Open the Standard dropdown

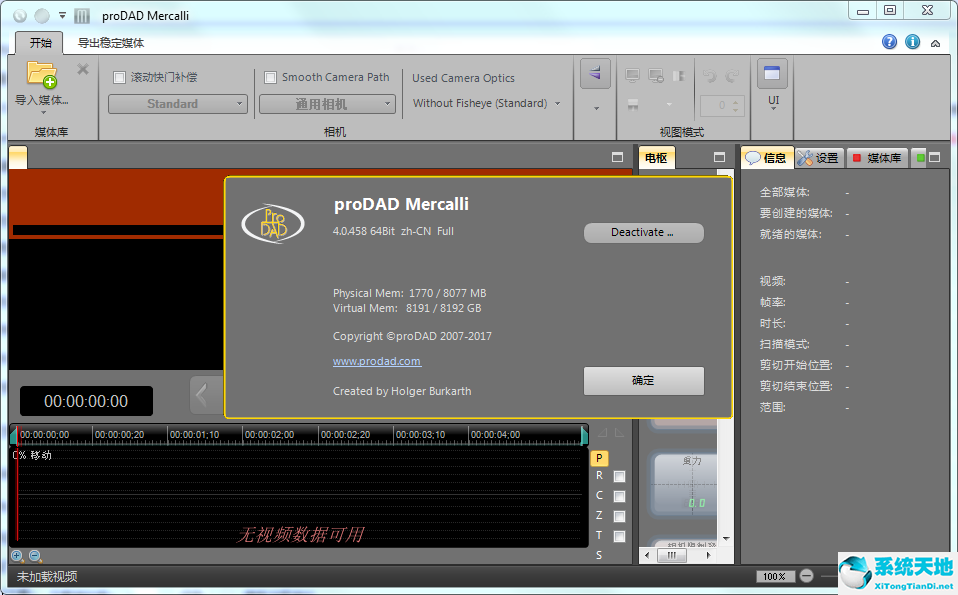178,104
